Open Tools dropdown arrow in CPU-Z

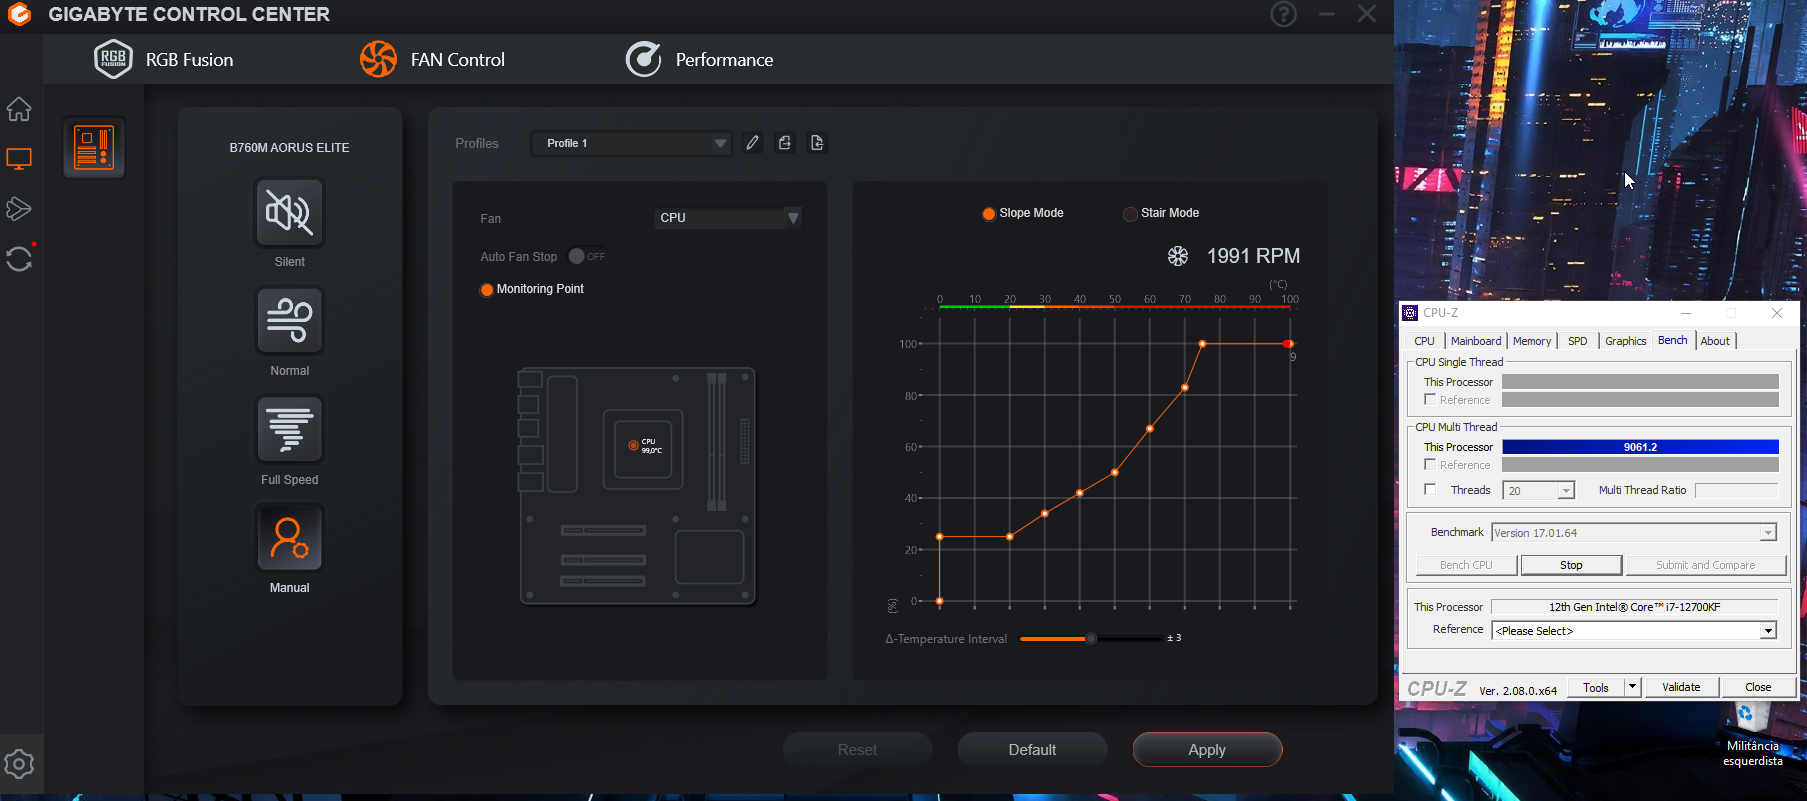[x=1632, y=687]
